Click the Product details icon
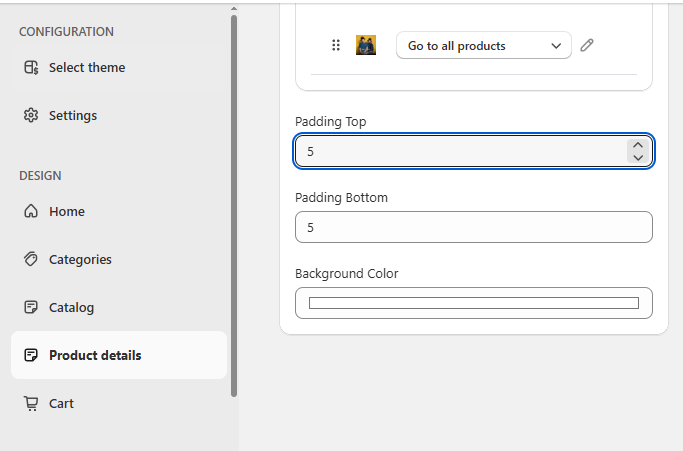 pyautogui.click(x=31, y=355)
